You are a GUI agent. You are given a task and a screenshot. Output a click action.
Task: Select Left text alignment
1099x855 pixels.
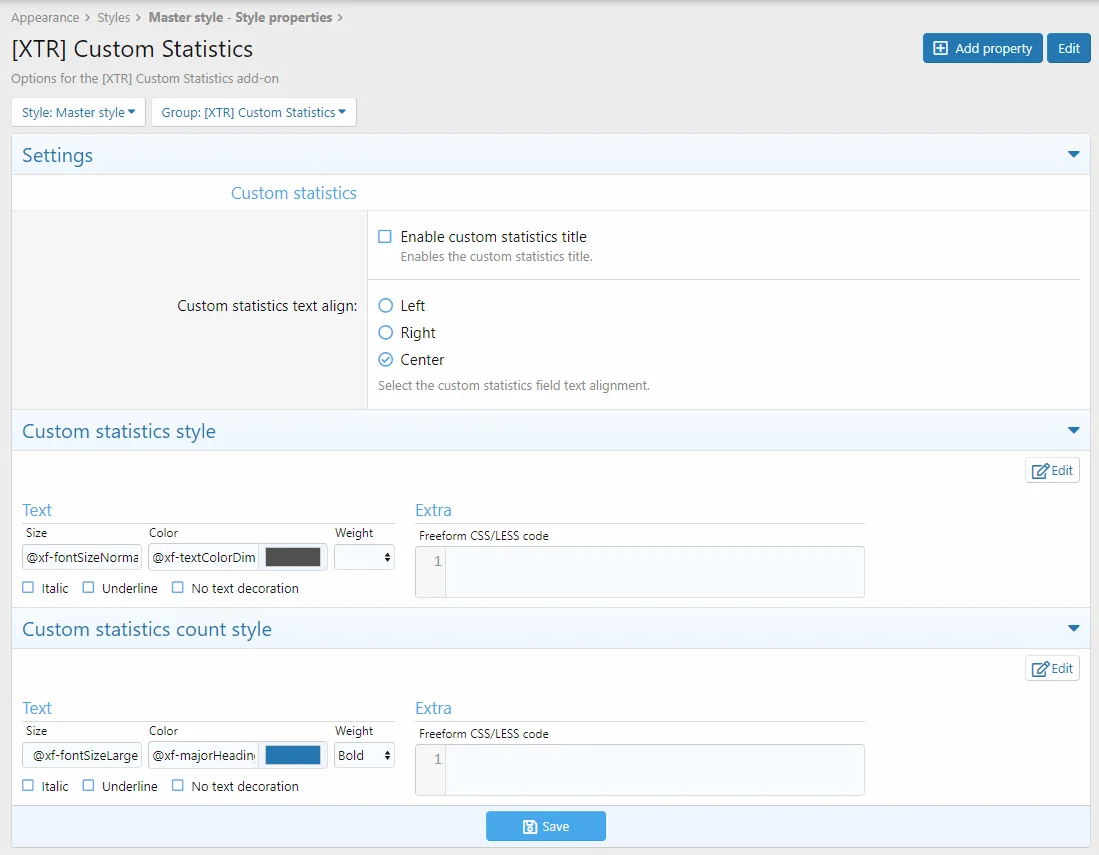click(x=385, y=306)
